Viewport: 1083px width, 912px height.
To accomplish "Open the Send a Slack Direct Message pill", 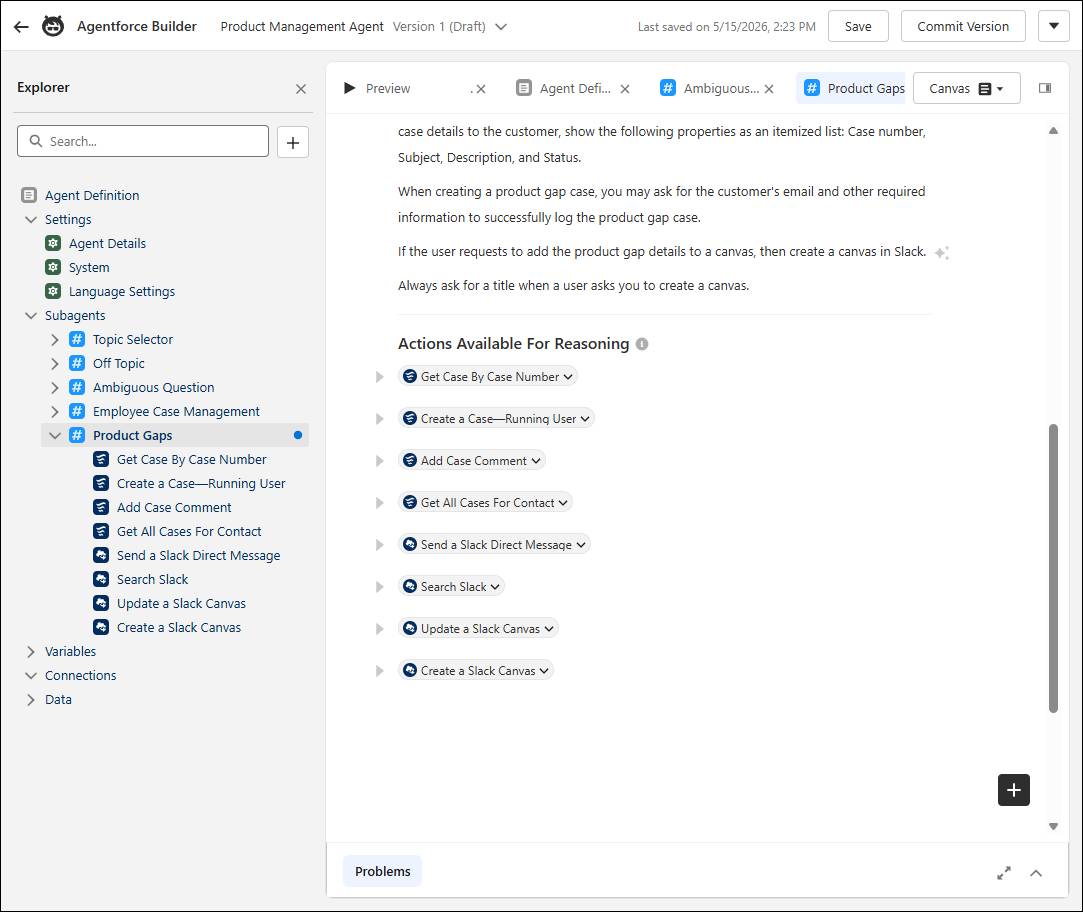I will [x=495, y=545].
